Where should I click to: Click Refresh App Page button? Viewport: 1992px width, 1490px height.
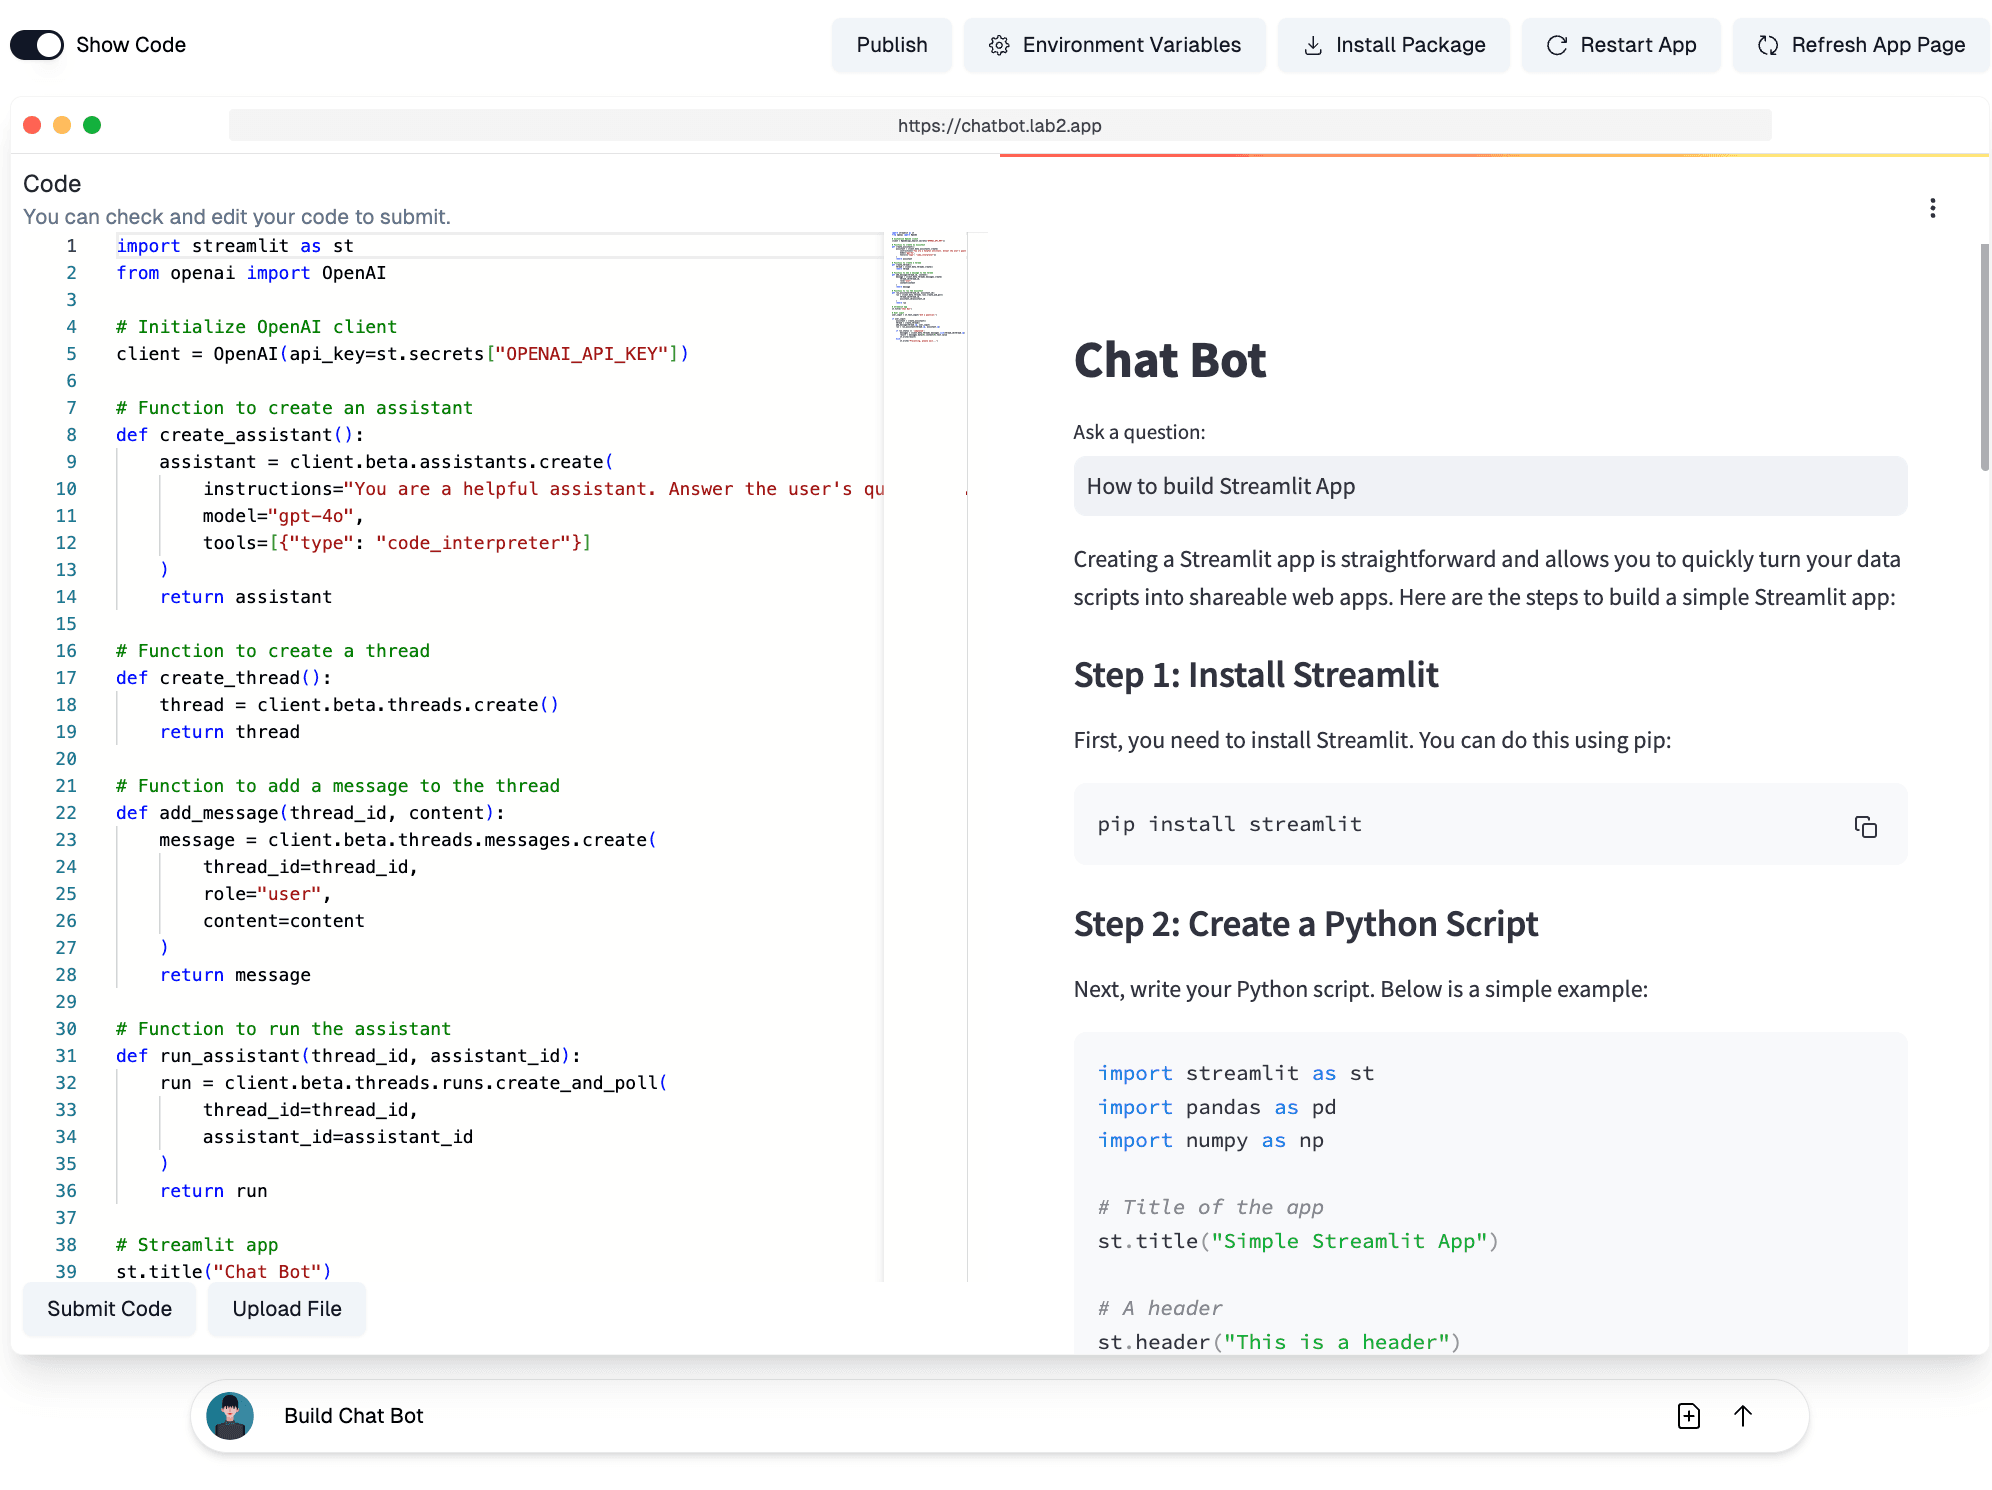click(x=1860, y=45)
